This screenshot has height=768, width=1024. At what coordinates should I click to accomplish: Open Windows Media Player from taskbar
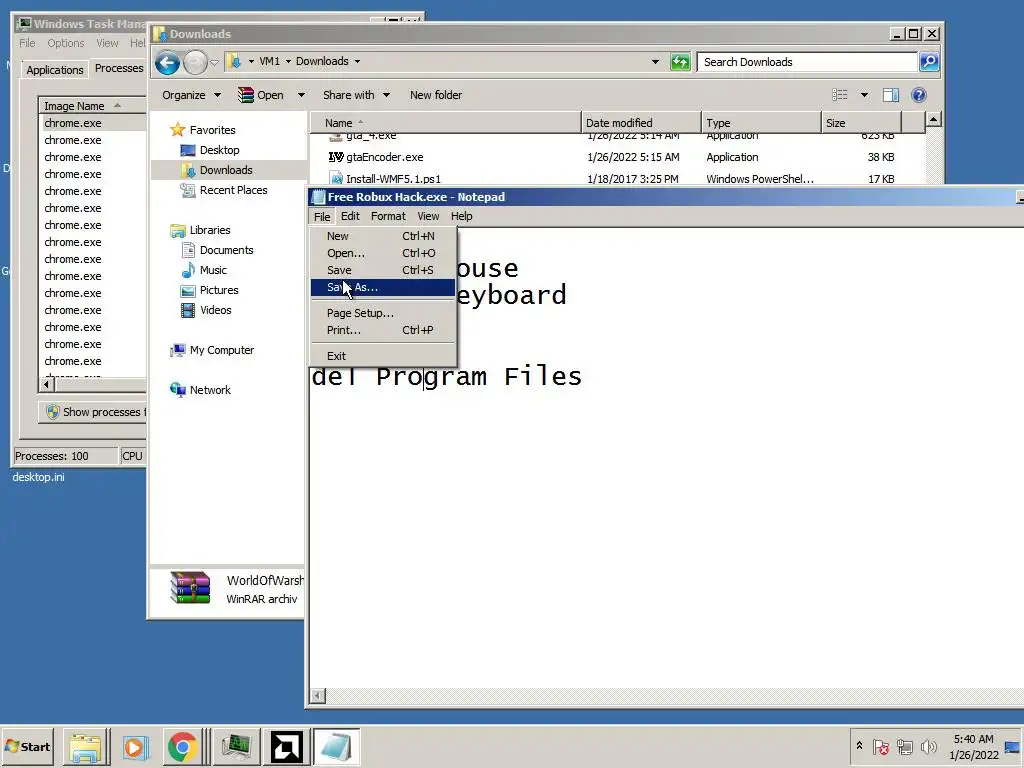[x=135, y=746]
